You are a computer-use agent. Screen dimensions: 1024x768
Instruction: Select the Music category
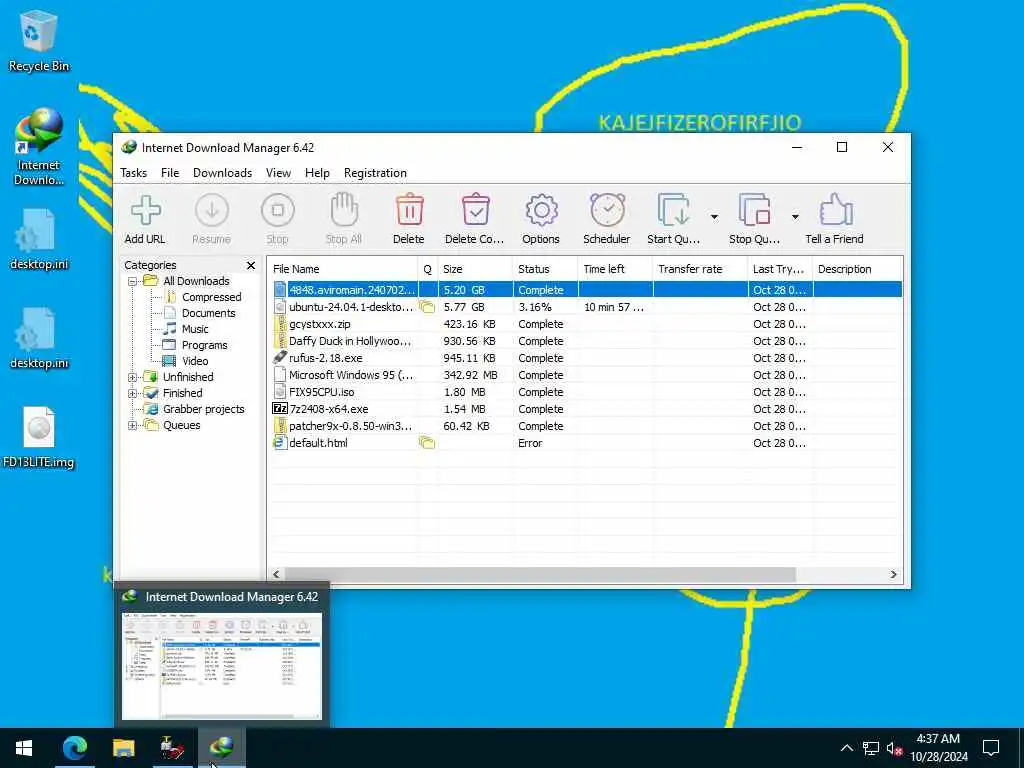195,329
